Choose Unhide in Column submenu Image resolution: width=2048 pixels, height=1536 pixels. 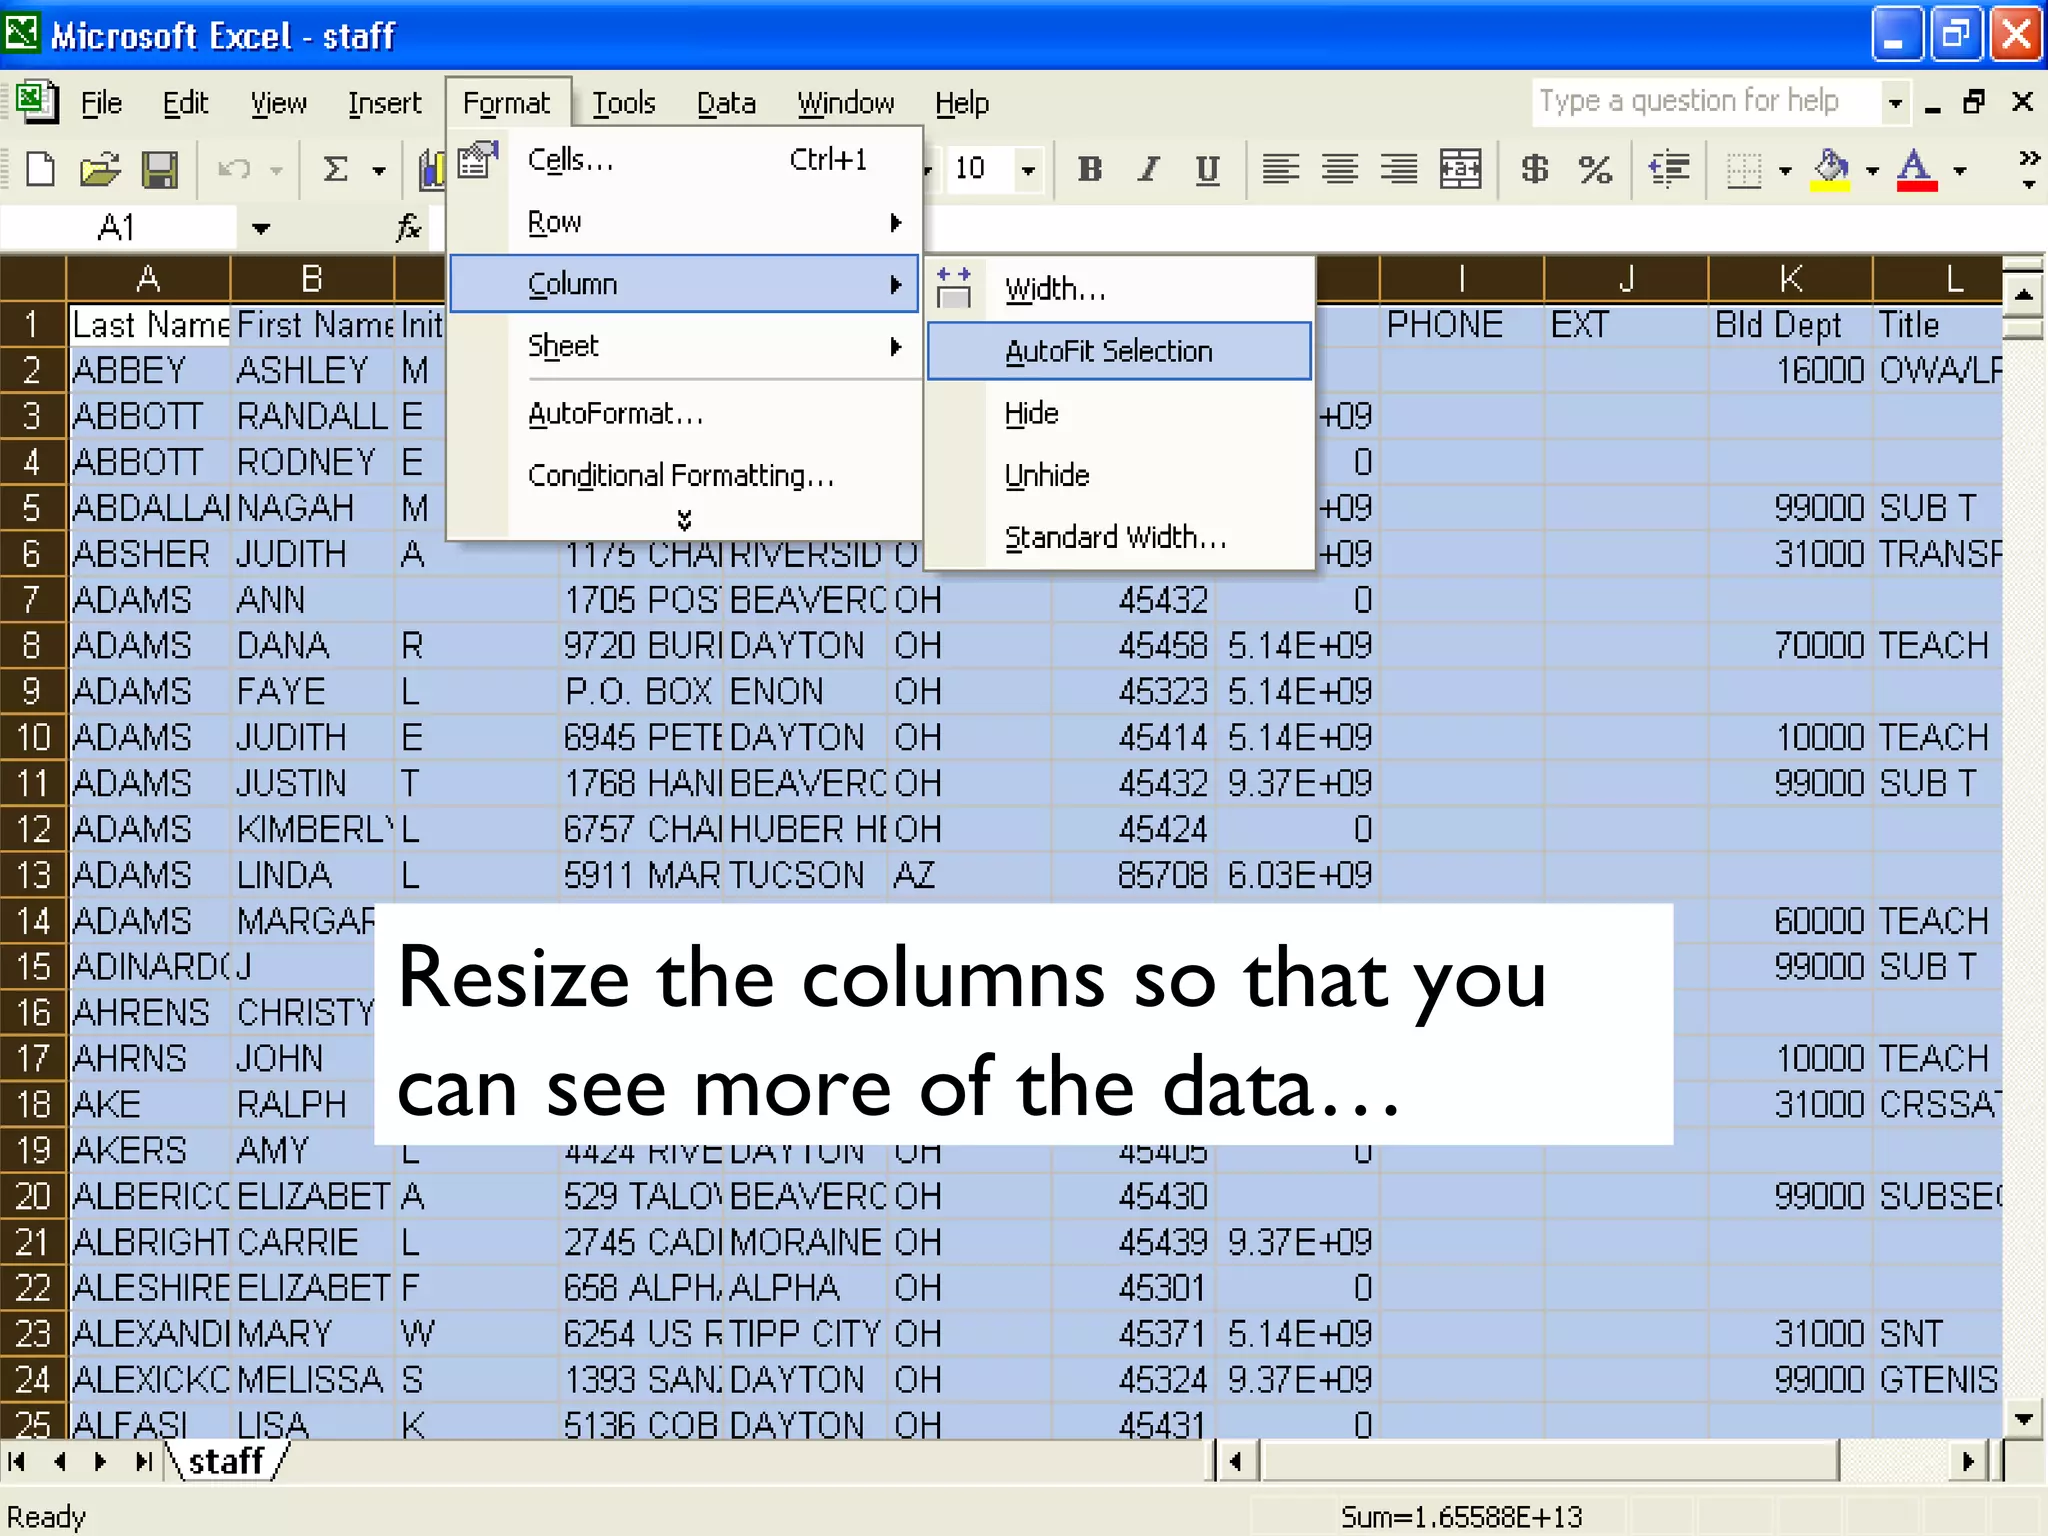click(1118, 475)
